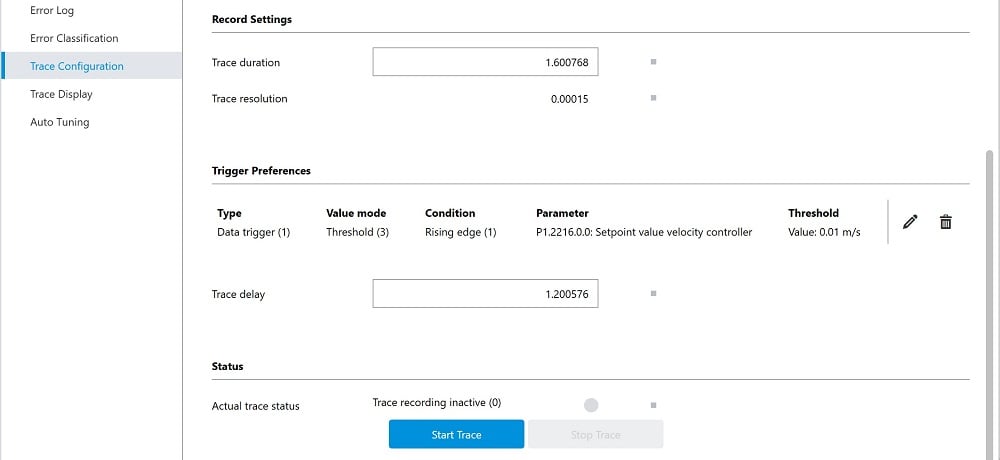Click the Stop Trace button
Screen dimensions: 1000x460
click(x=596, y=434)
